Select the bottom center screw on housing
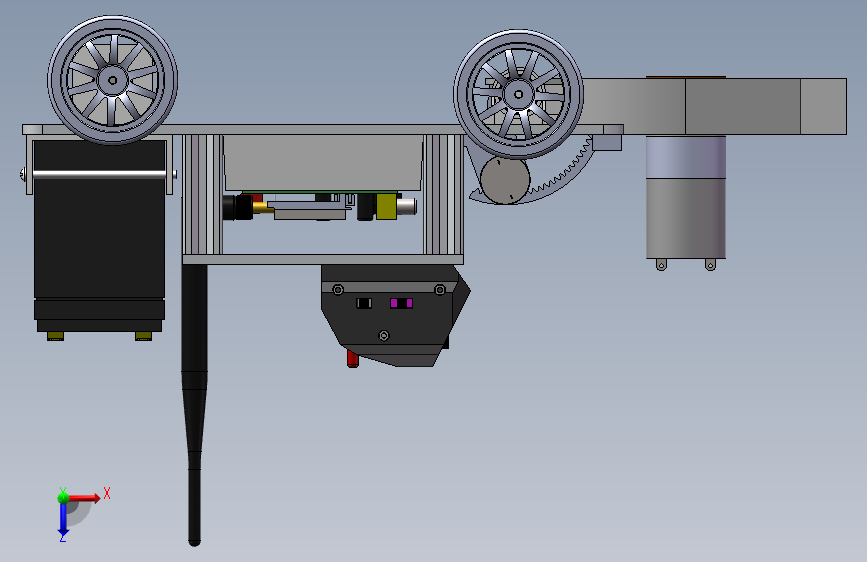 [x=384, y=336]
